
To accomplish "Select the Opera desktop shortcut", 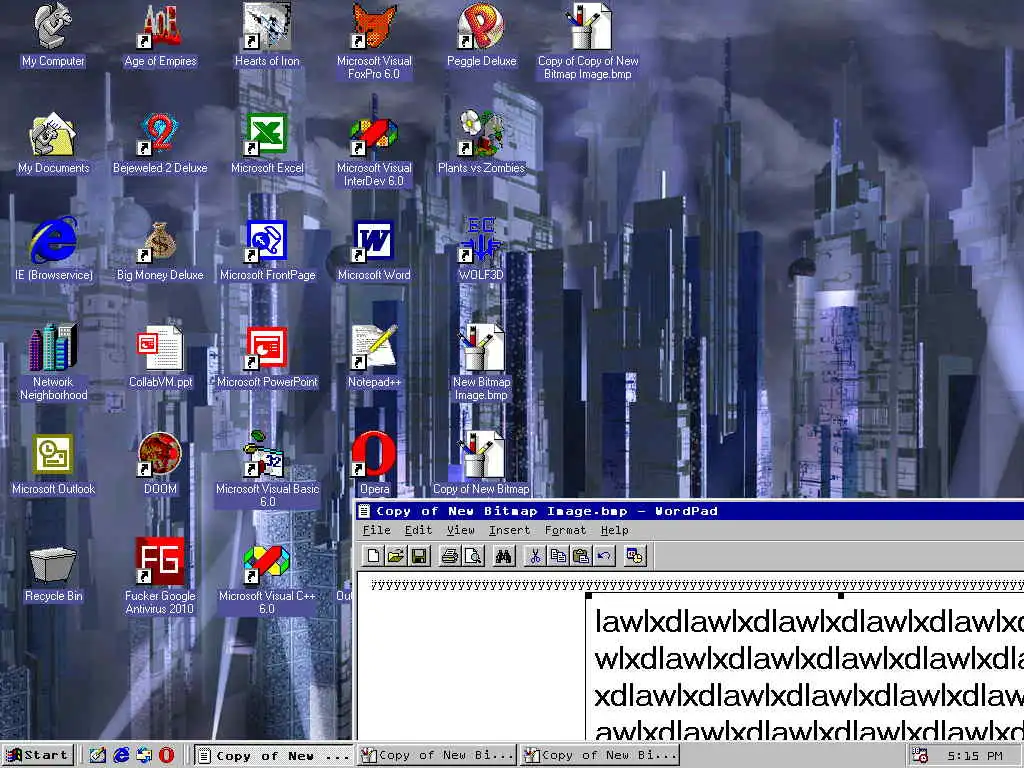I will pyautogui.click(x=374, y=464).
